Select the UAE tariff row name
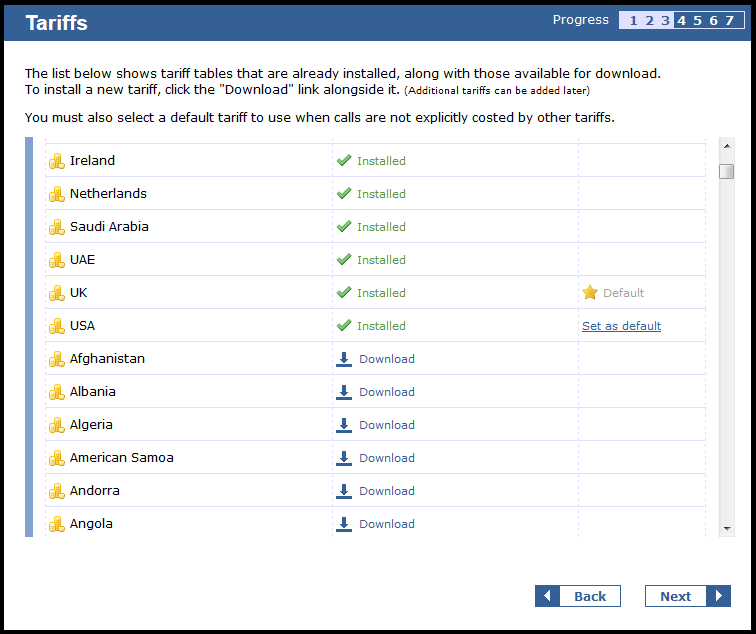Screen dimensions: 756x634 [x=81, y=260]
